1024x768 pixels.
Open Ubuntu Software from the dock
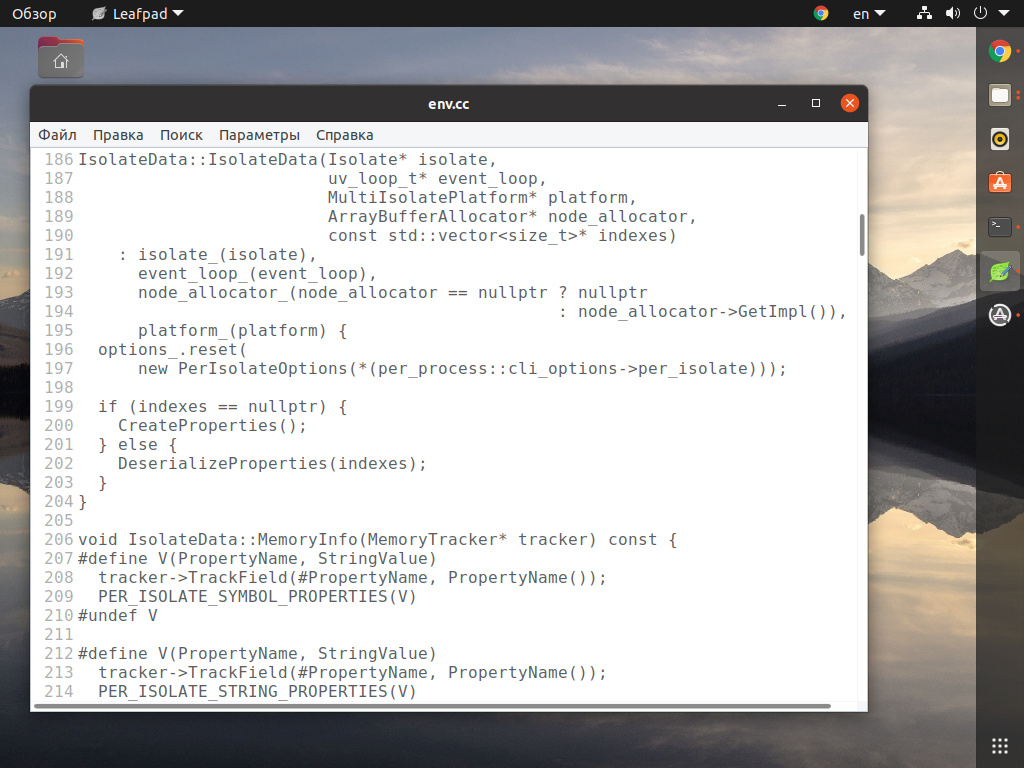pyautogui.click(x=999, y=183)
